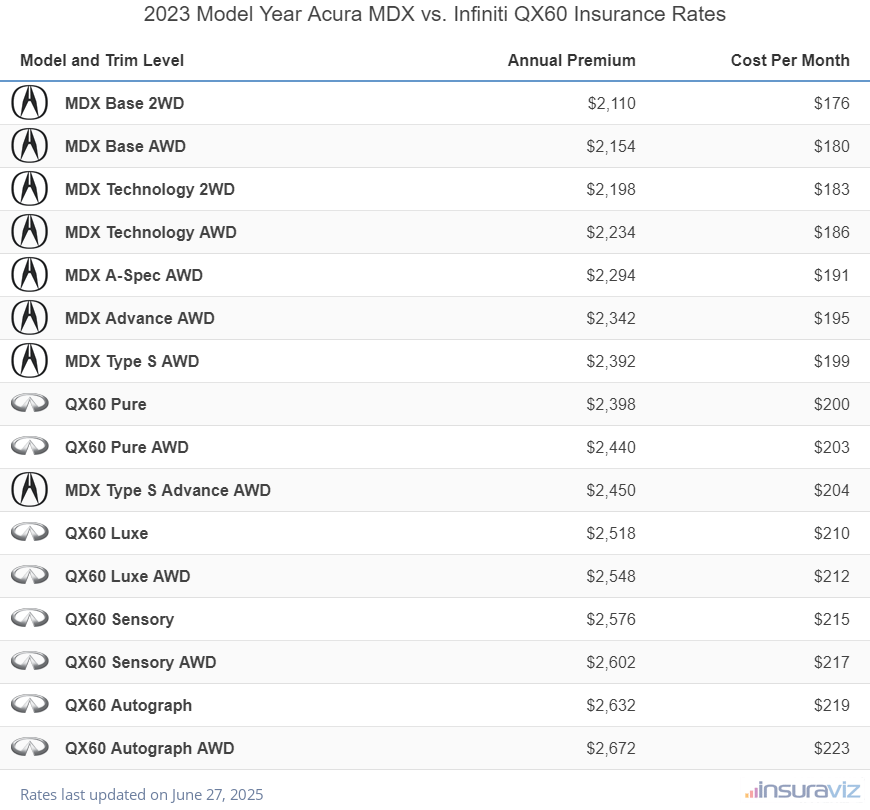Viewport: 870px width, 810px height.
Task: Select the 'QX60 Sensory' trim name
Action: [119, 619]
